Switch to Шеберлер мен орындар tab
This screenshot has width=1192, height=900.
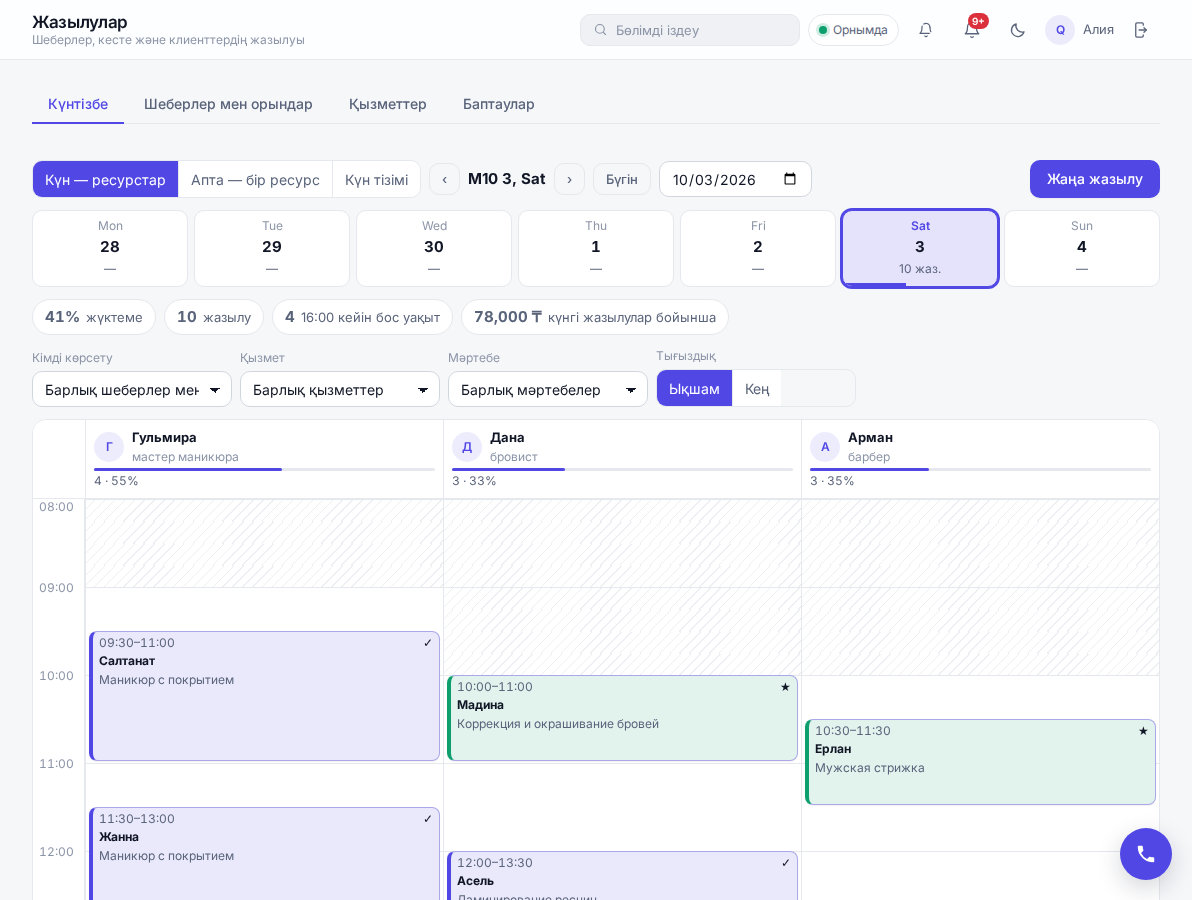click(228, 104)
